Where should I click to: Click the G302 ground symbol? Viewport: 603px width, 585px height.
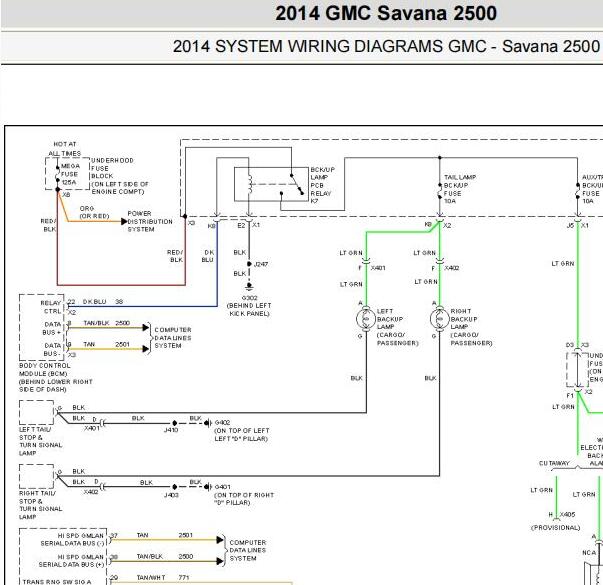[249, 286]
